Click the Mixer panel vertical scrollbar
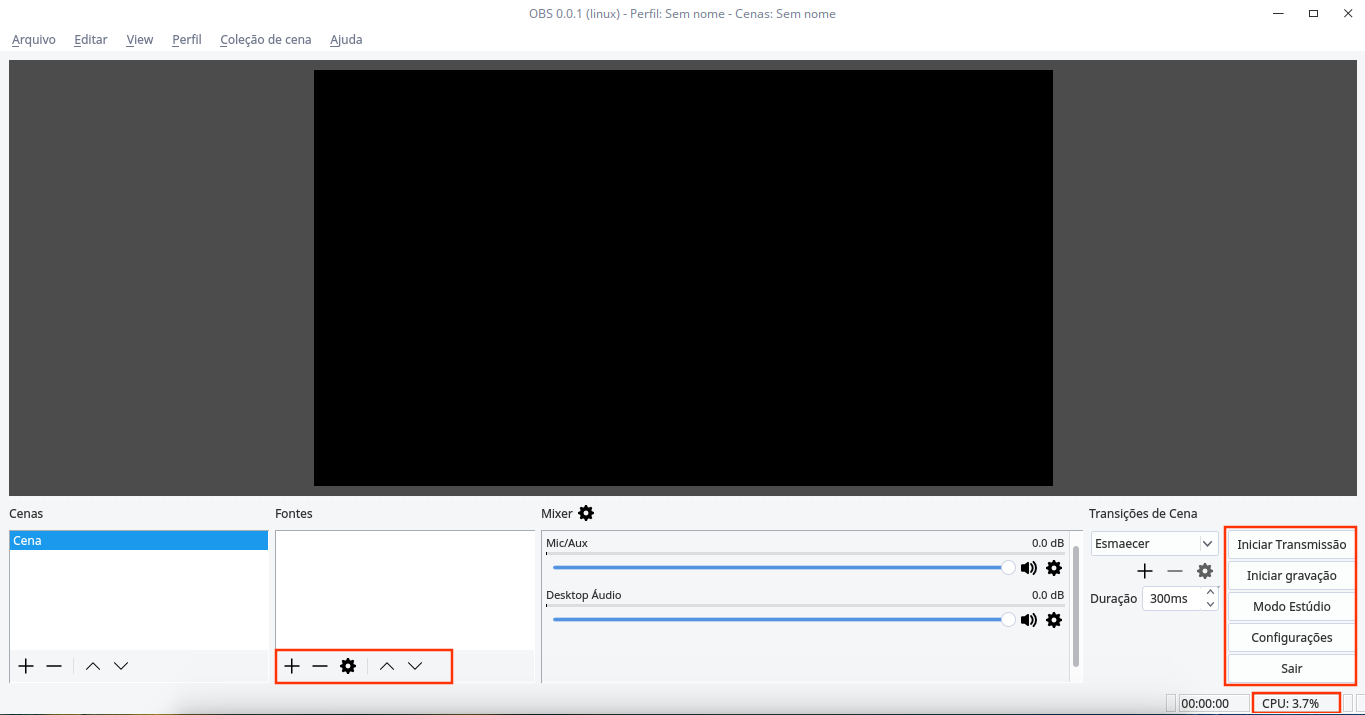Viewport: 1365px width, 715px height. point(1076,606)
